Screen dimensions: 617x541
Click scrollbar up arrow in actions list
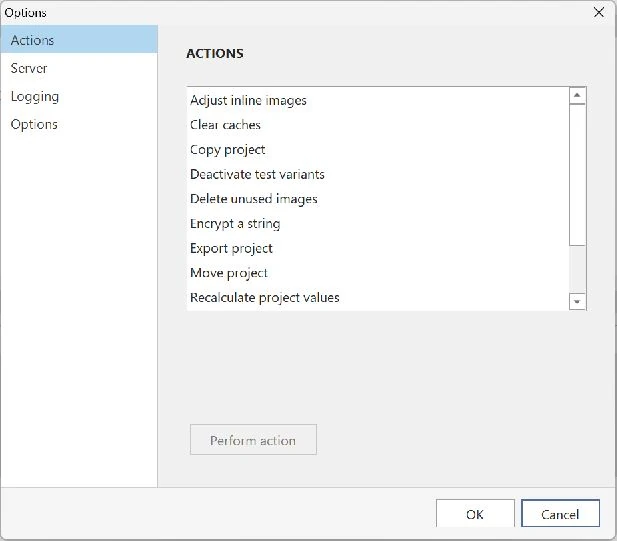[x=577, y=96]
